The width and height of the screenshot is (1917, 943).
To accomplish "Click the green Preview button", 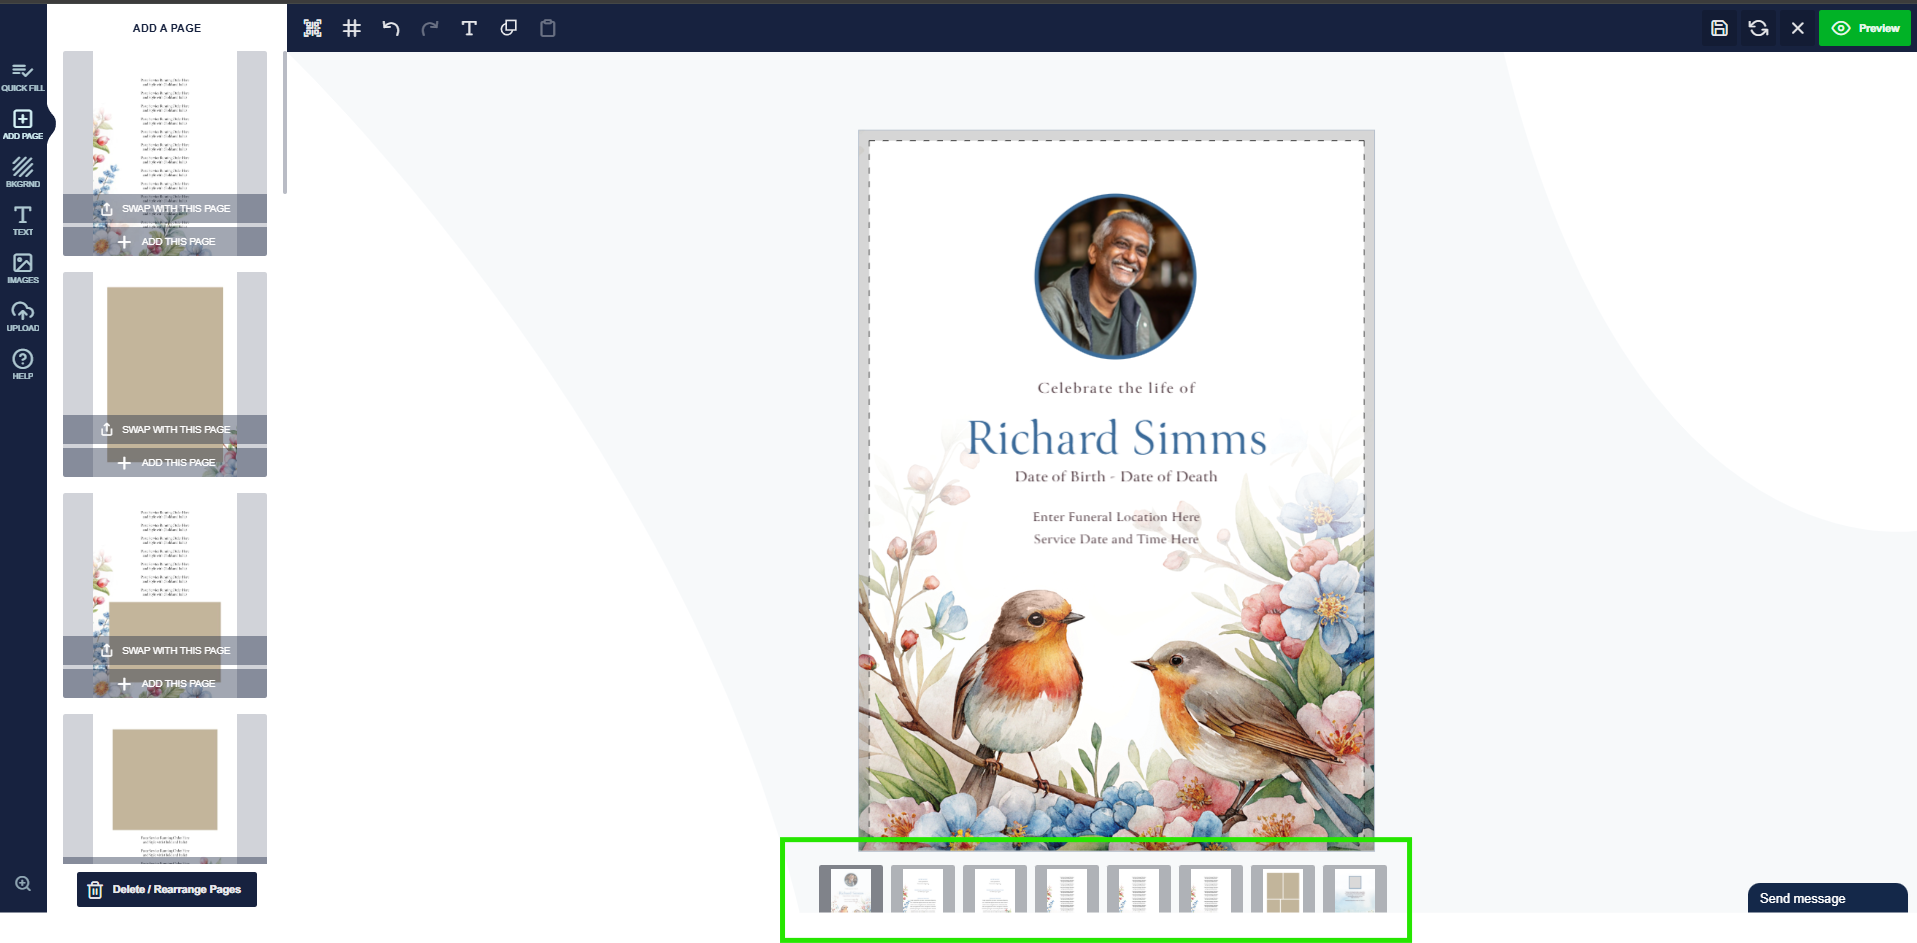I will pos(1865,28).
